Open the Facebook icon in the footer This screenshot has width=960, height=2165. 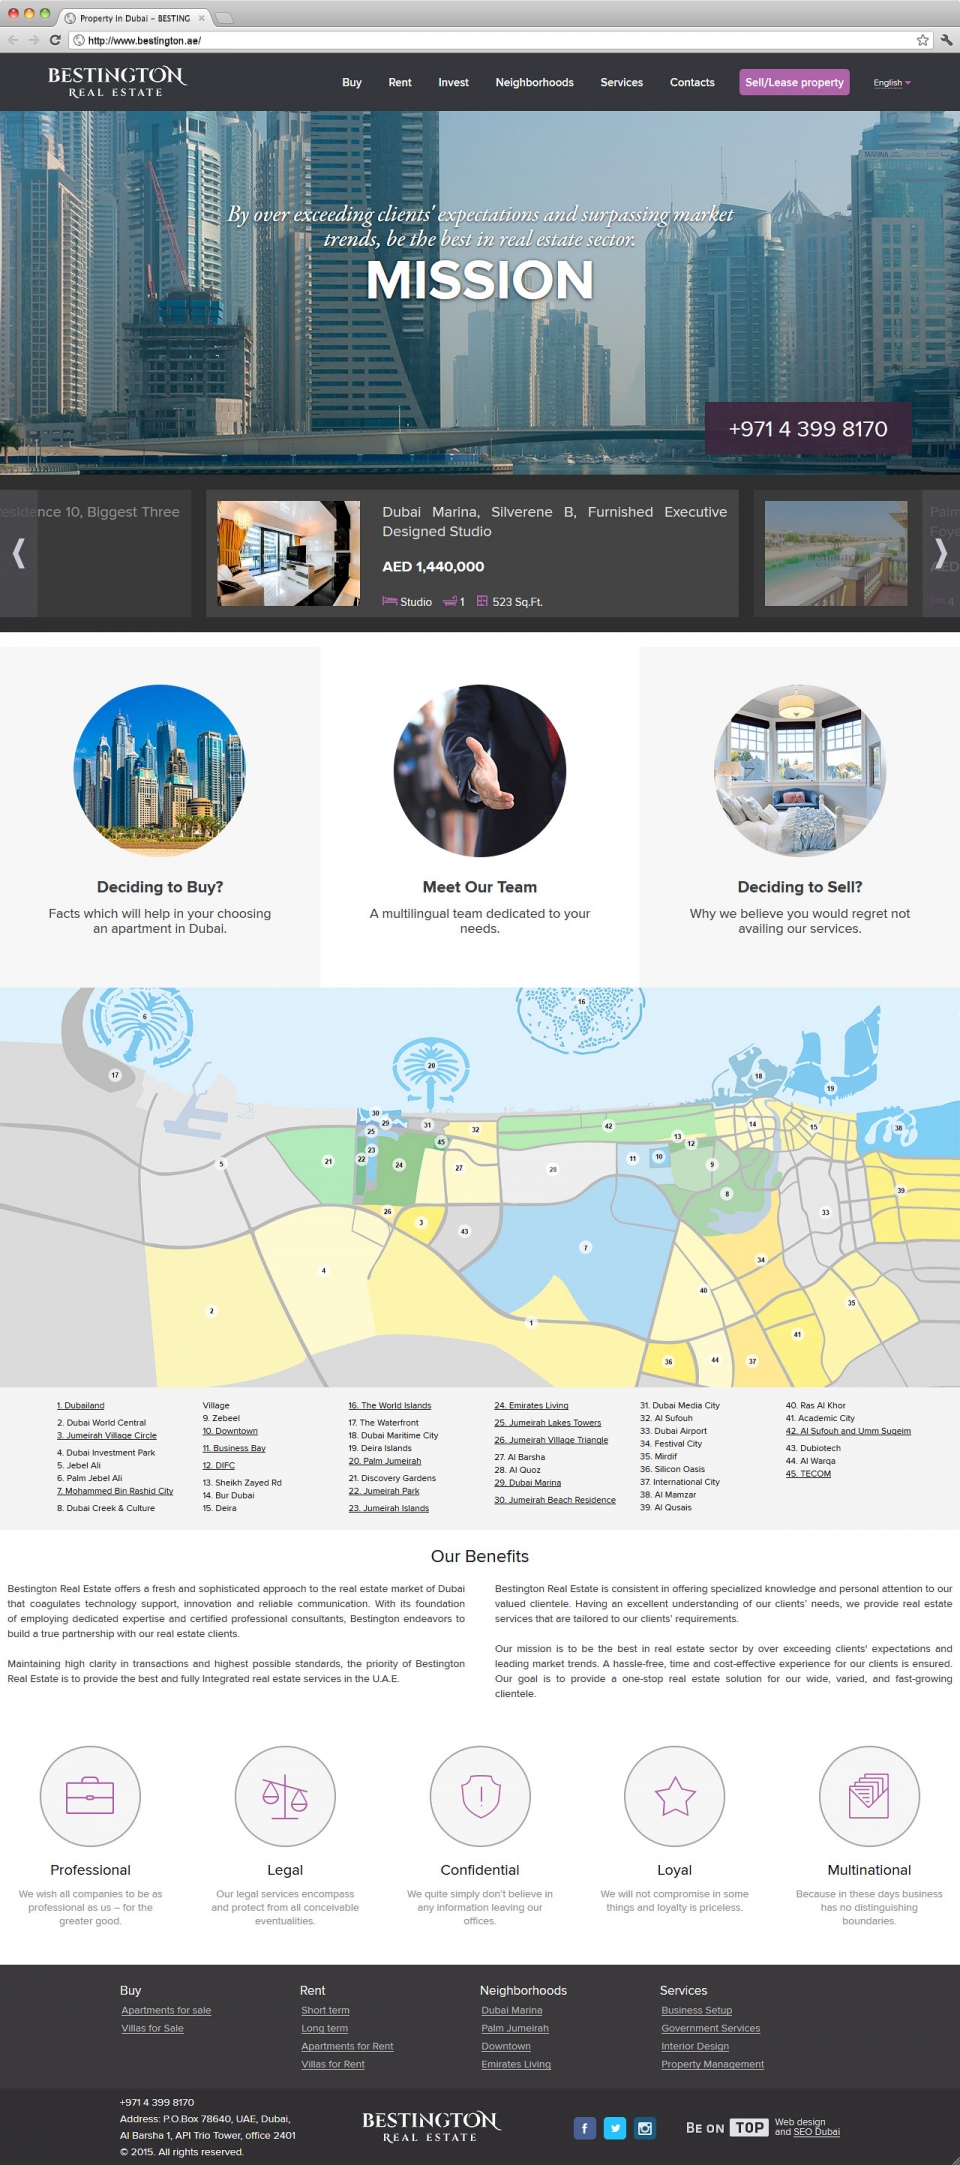(x=585, y=2128)
